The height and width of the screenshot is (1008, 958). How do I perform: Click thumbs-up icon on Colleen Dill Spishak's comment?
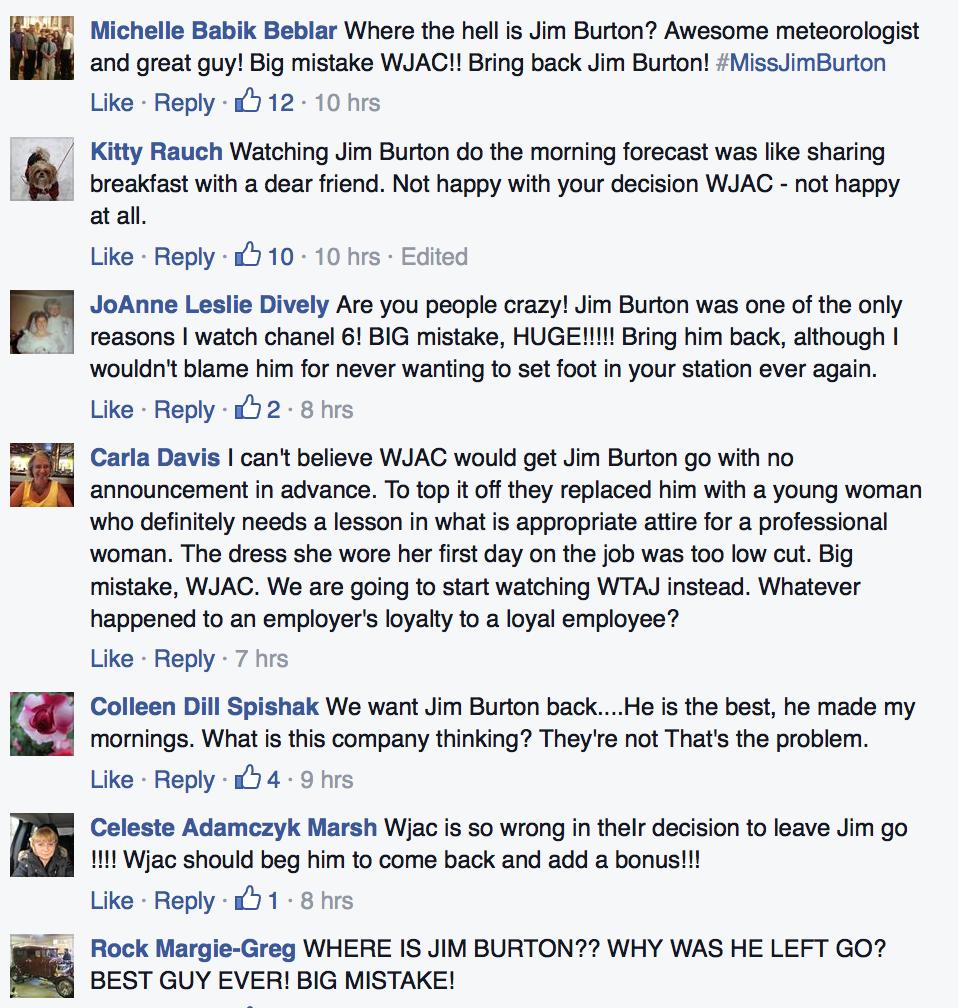click(x=248, y=778)
